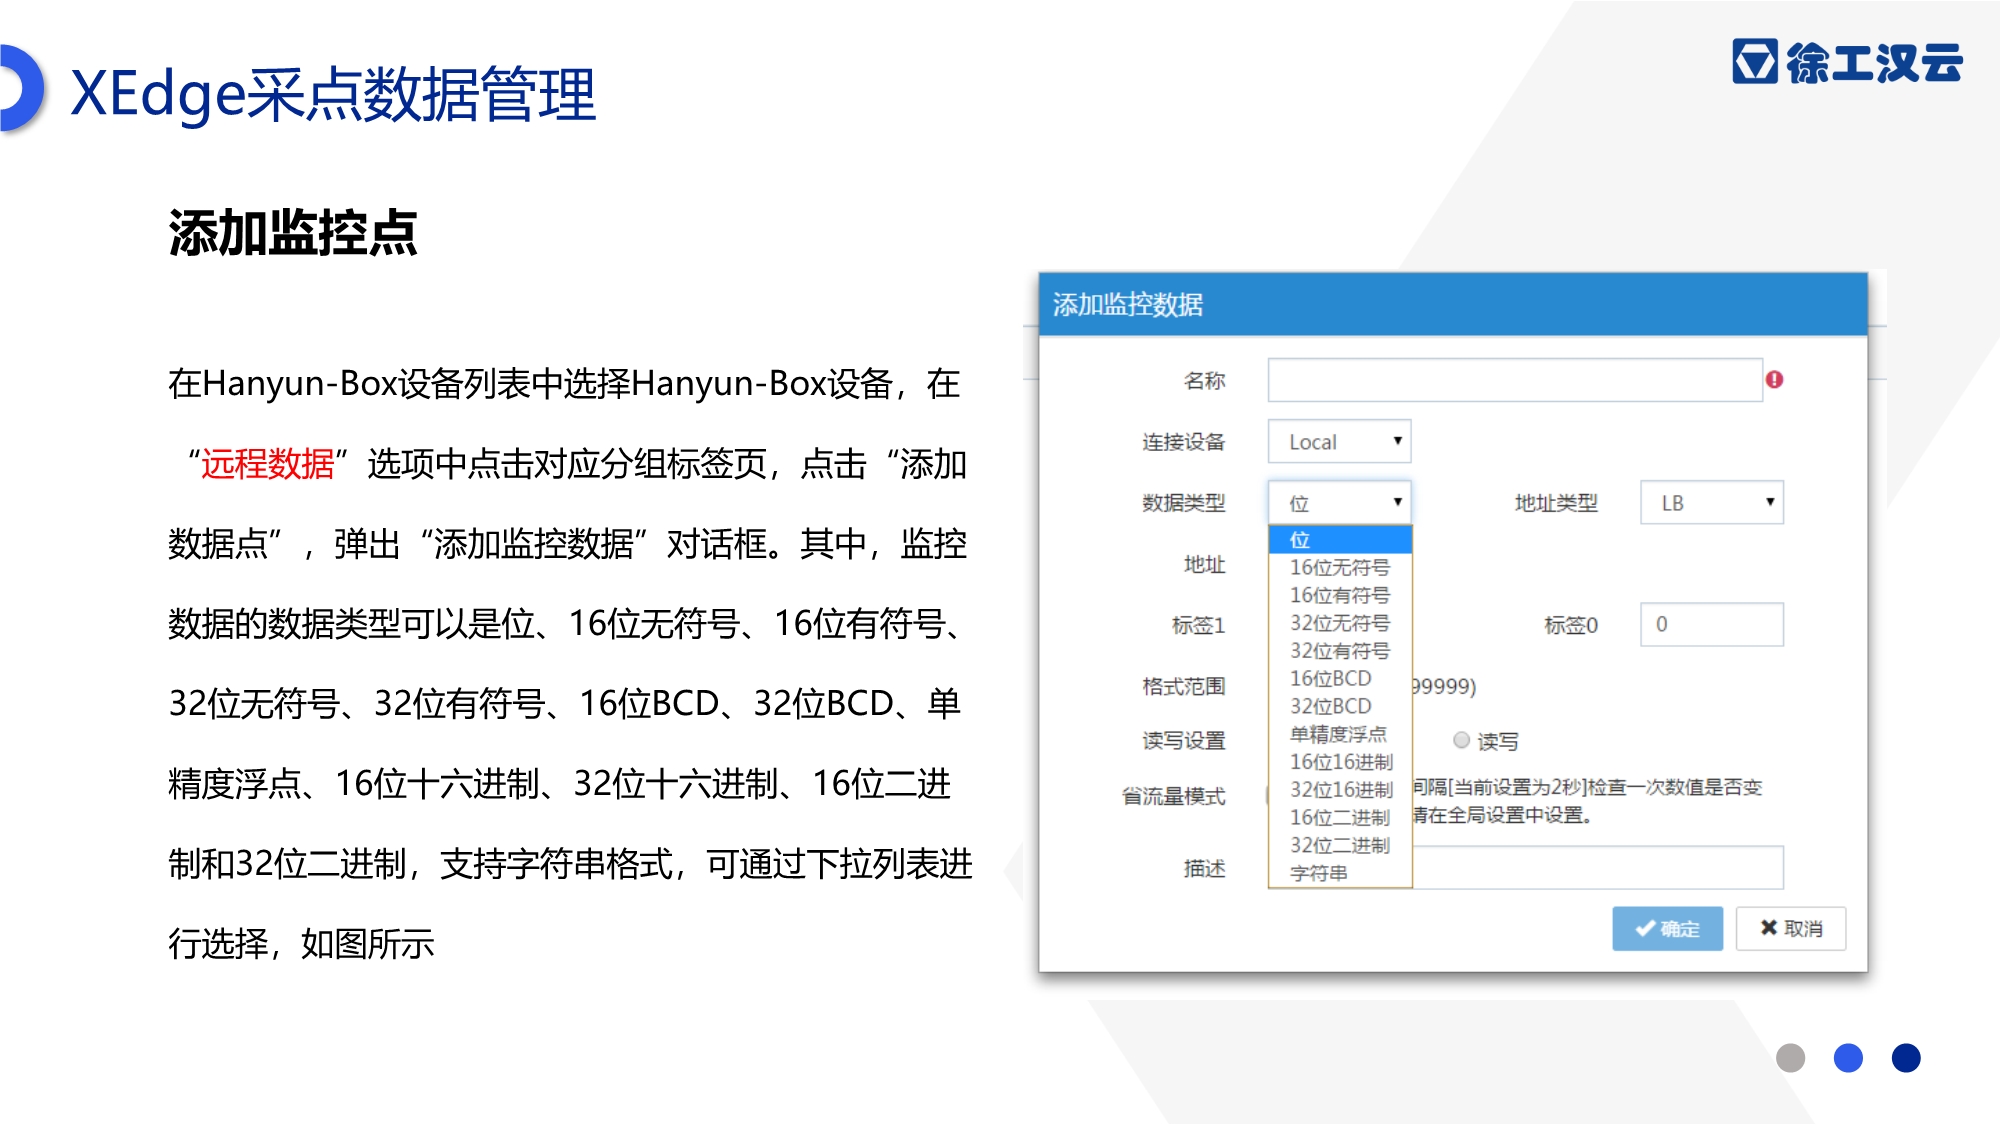Select 16位有符号 from the dropdown list
Image resolution: width=2000 pixels, height=1125 pixels.
click(1340, 595)
